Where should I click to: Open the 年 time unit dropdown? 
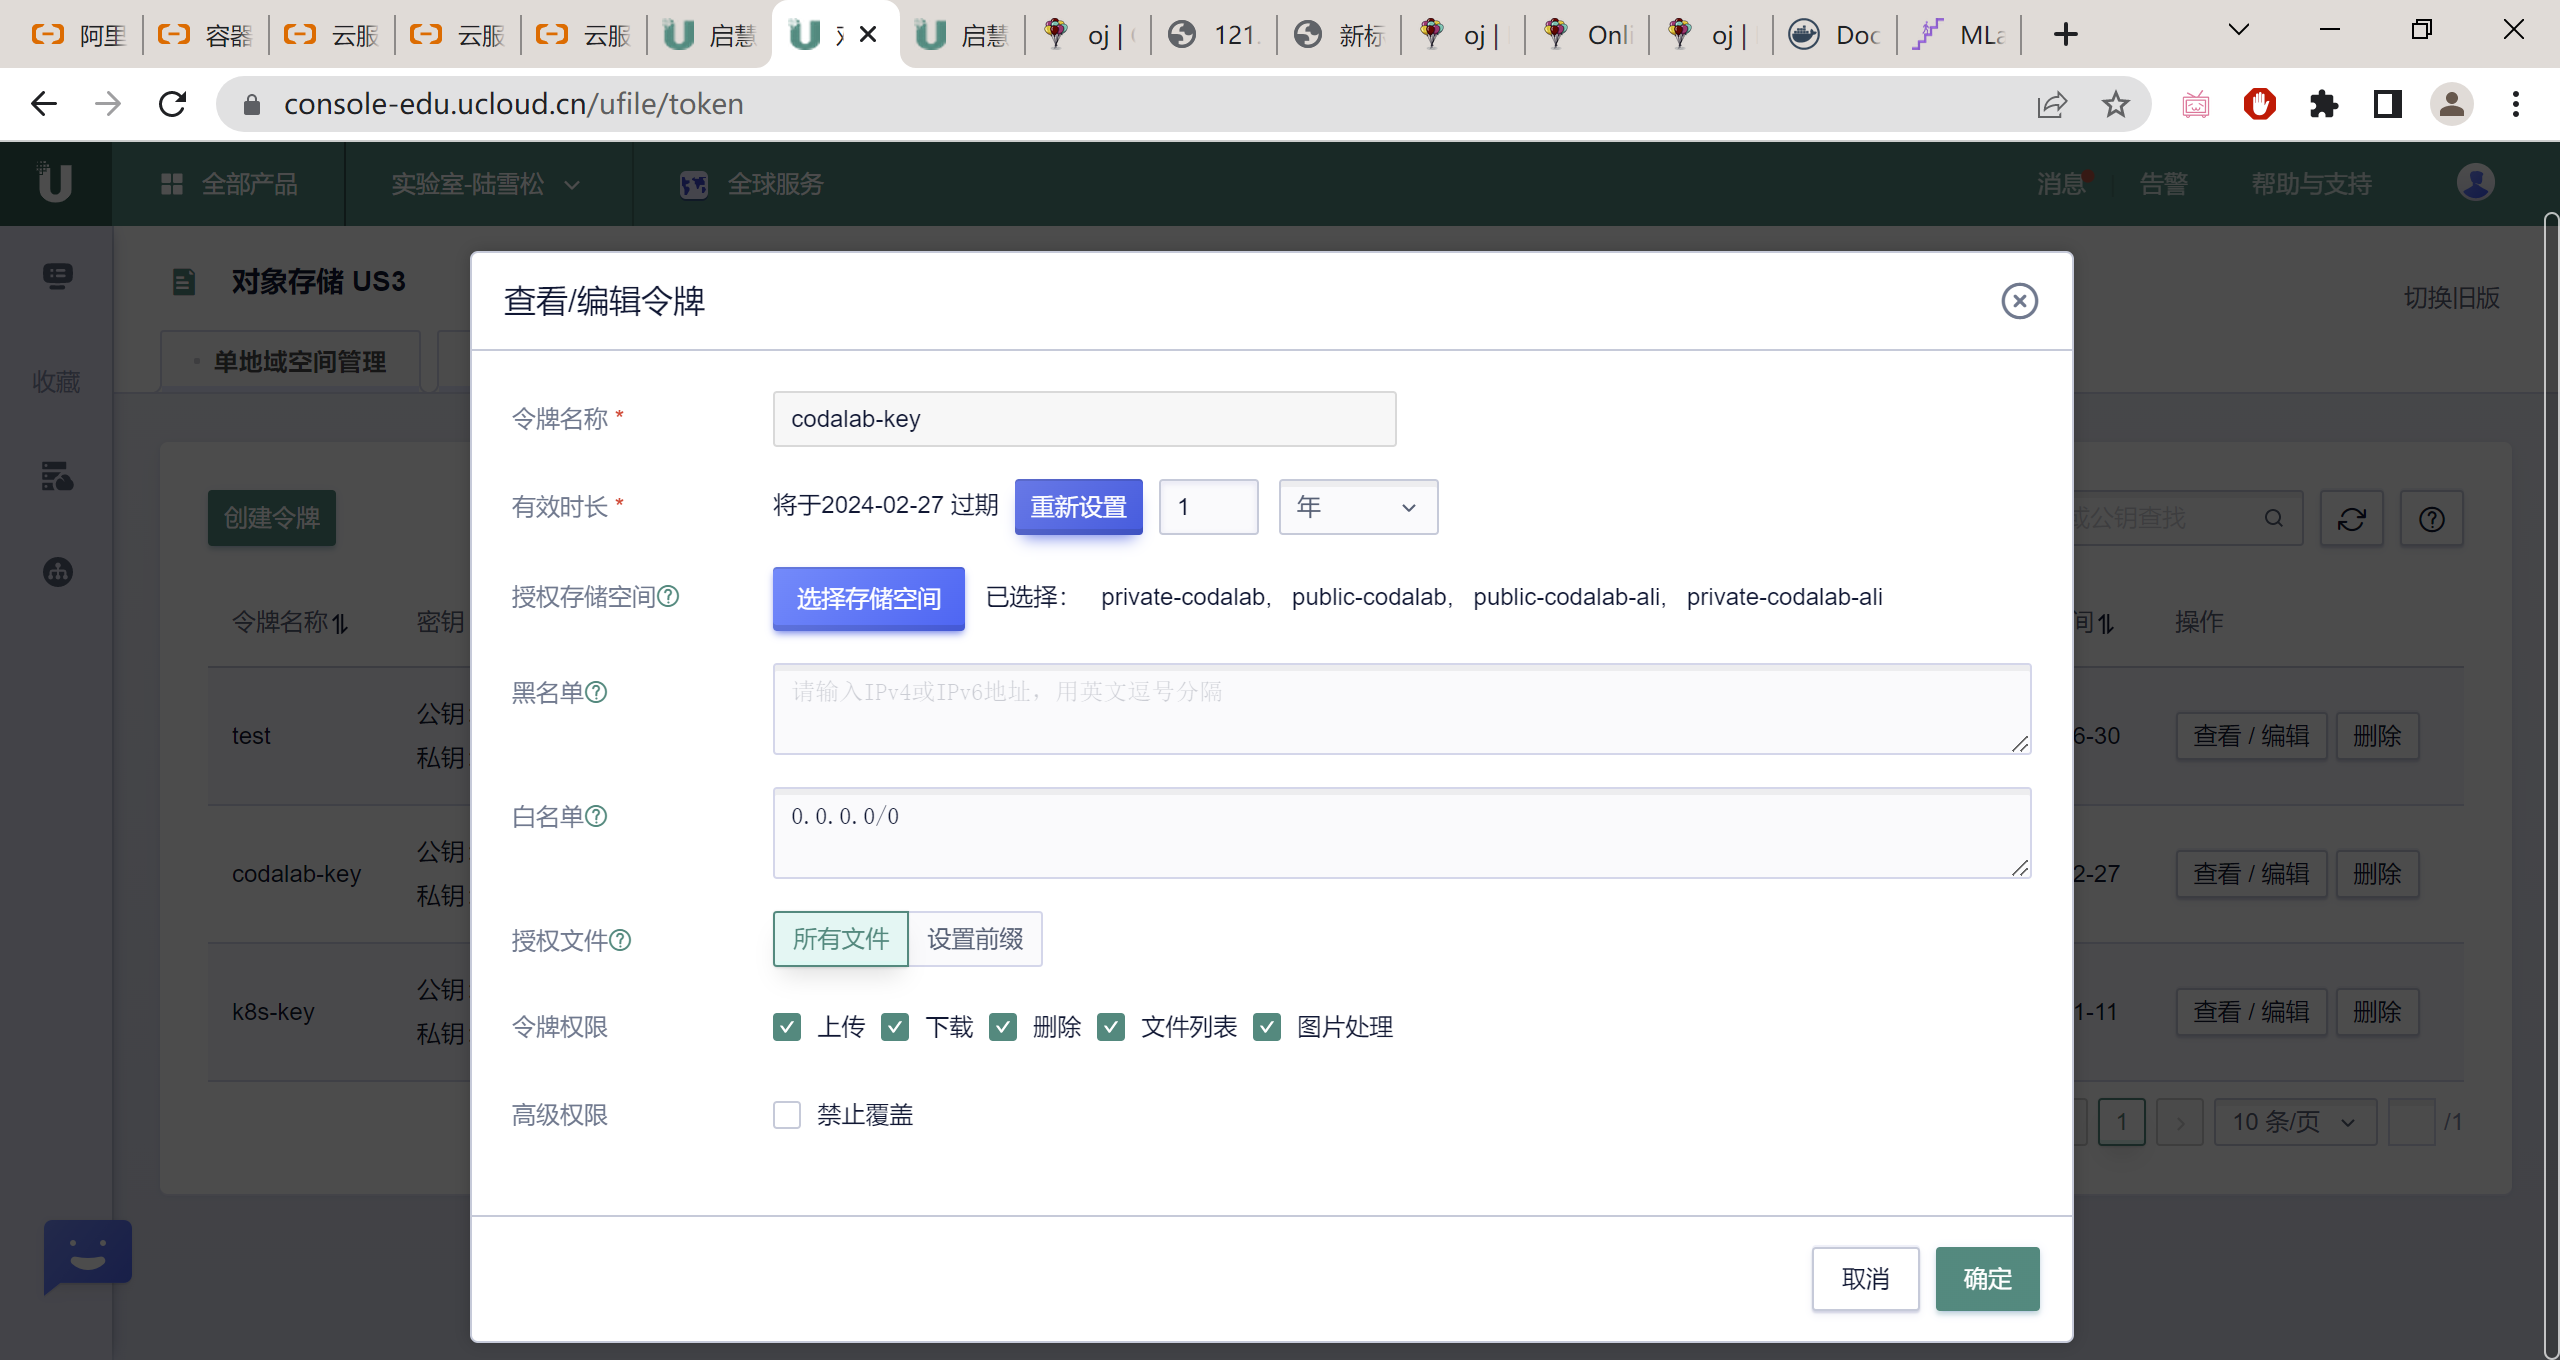click(1358, 507)
